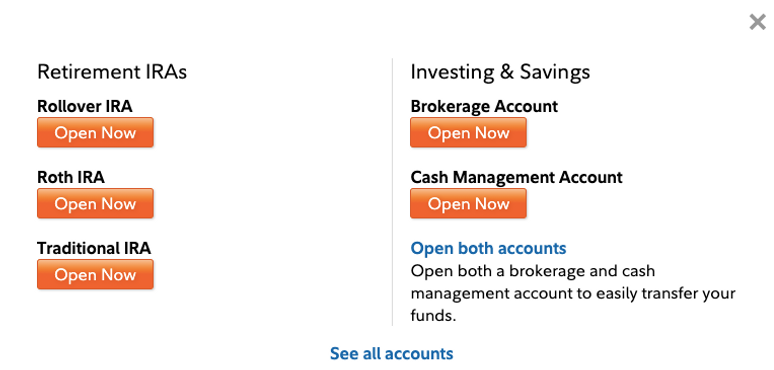Open a Rollover IRA now
The width and height of the screenshot is (774, 370).
point(95,132)
